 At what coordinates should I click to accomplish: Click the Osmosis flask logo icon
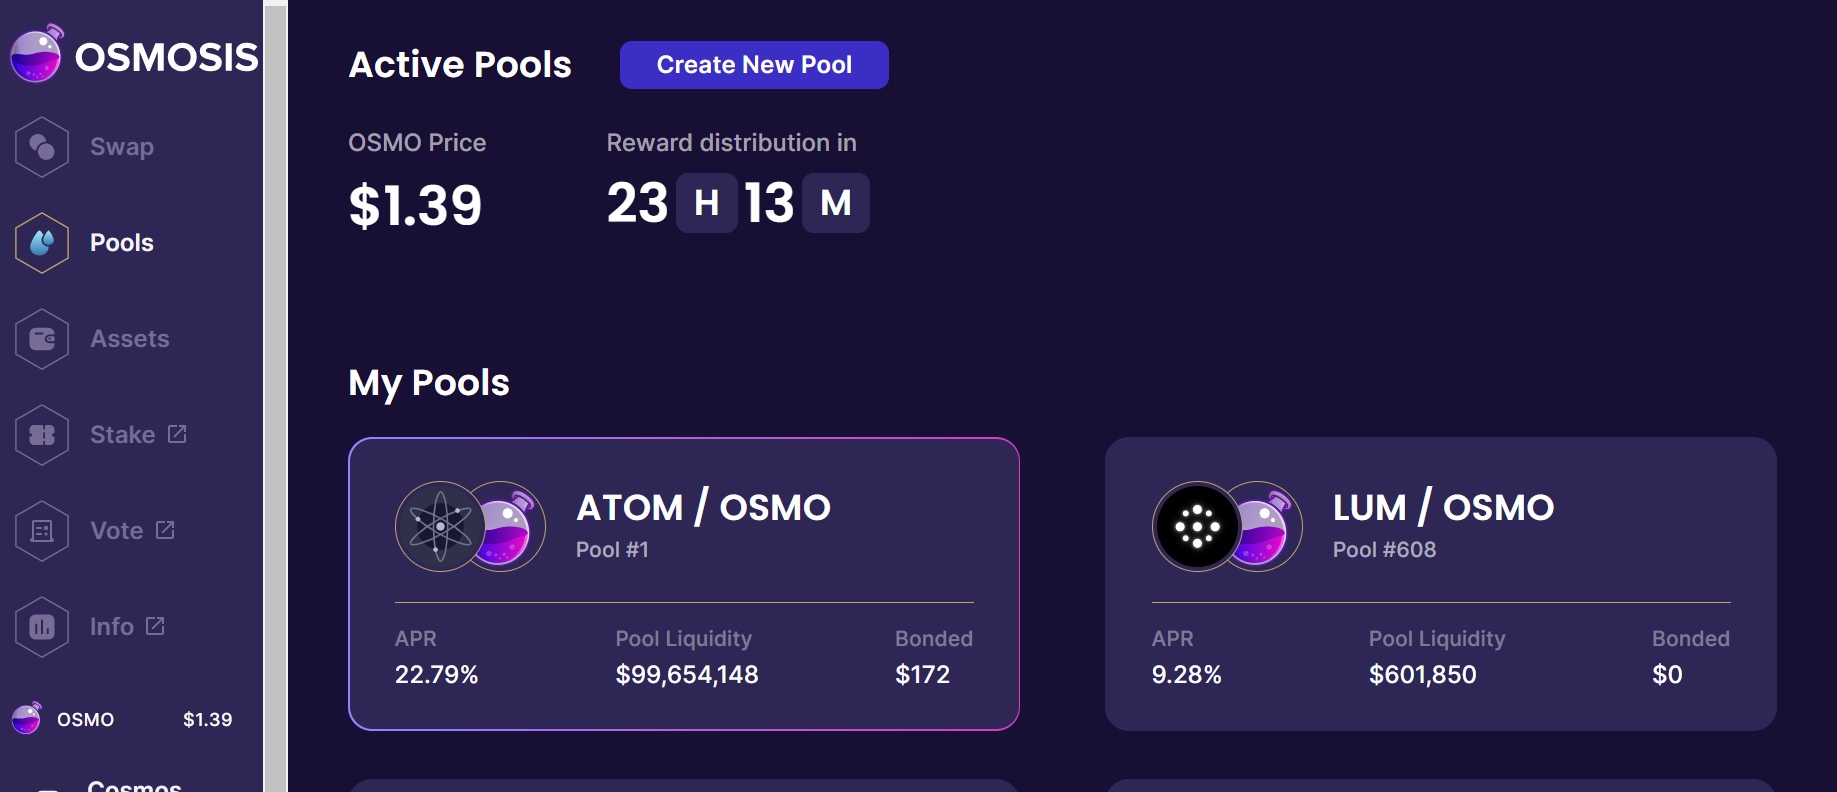37,54
